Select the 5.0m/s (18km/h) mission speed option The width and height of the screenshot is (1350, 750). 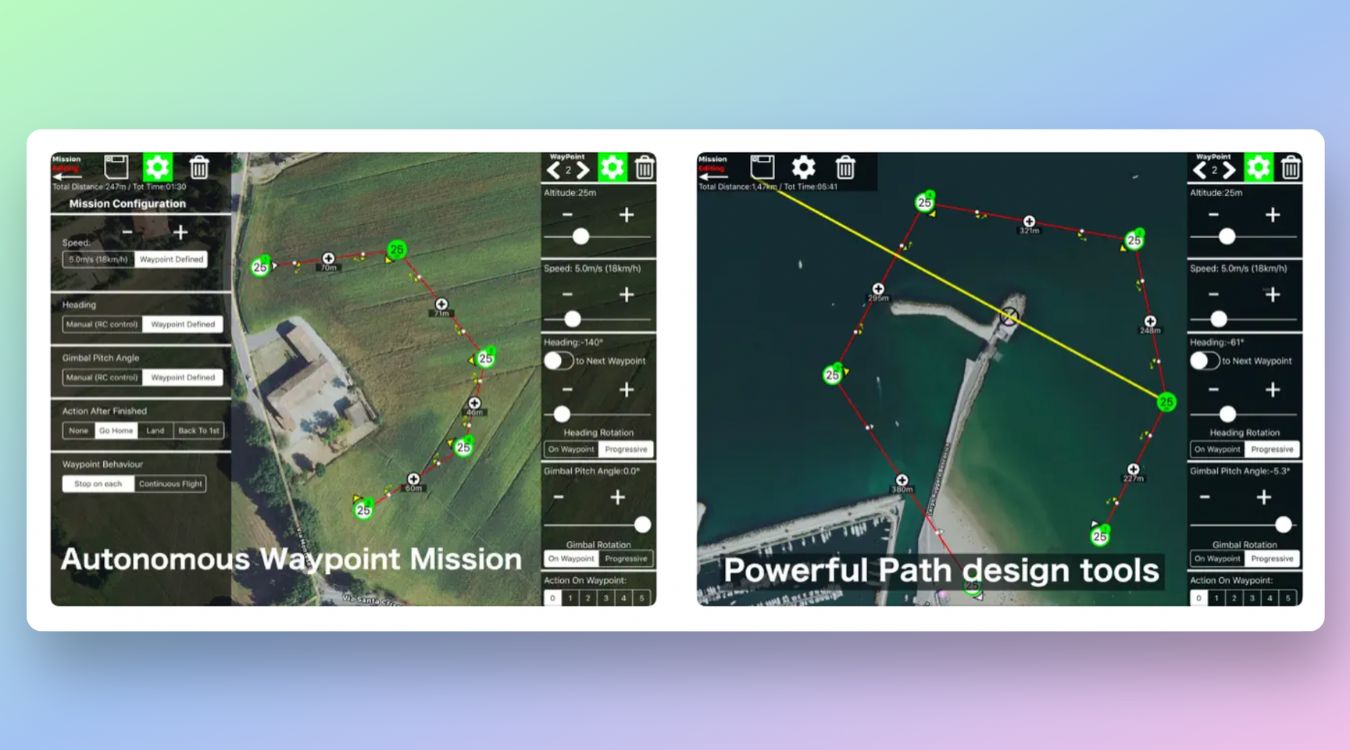(x=98, y=259)
